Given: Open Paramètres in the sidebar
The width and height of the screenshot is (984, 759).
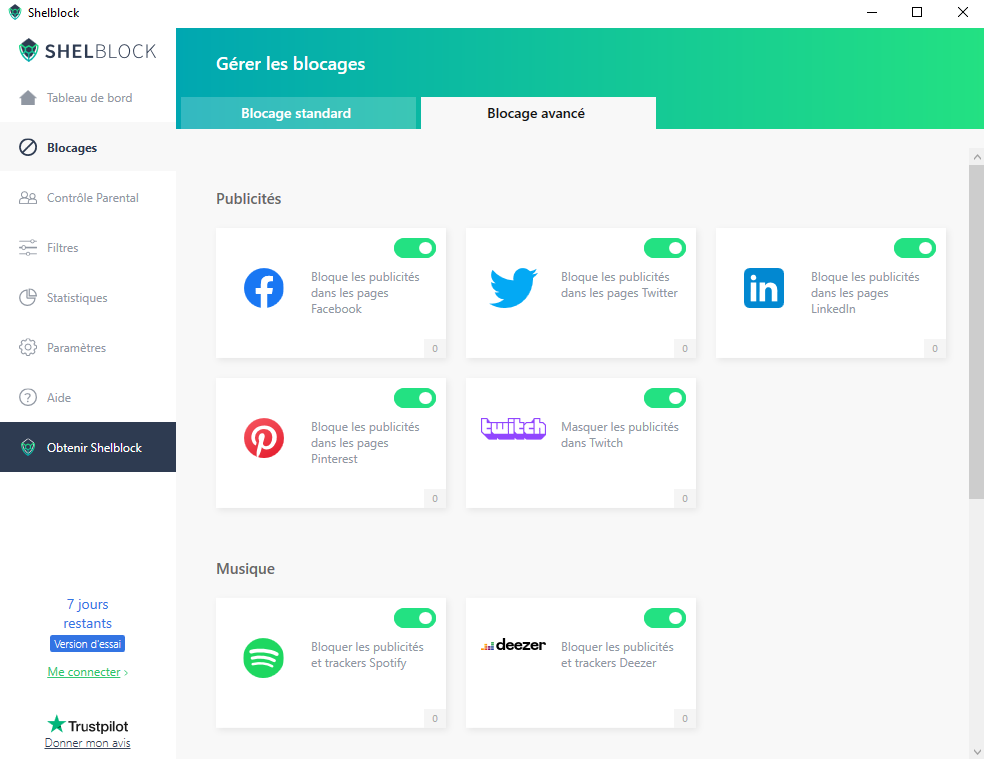Looking at the screenshot, I should [88, 347].
